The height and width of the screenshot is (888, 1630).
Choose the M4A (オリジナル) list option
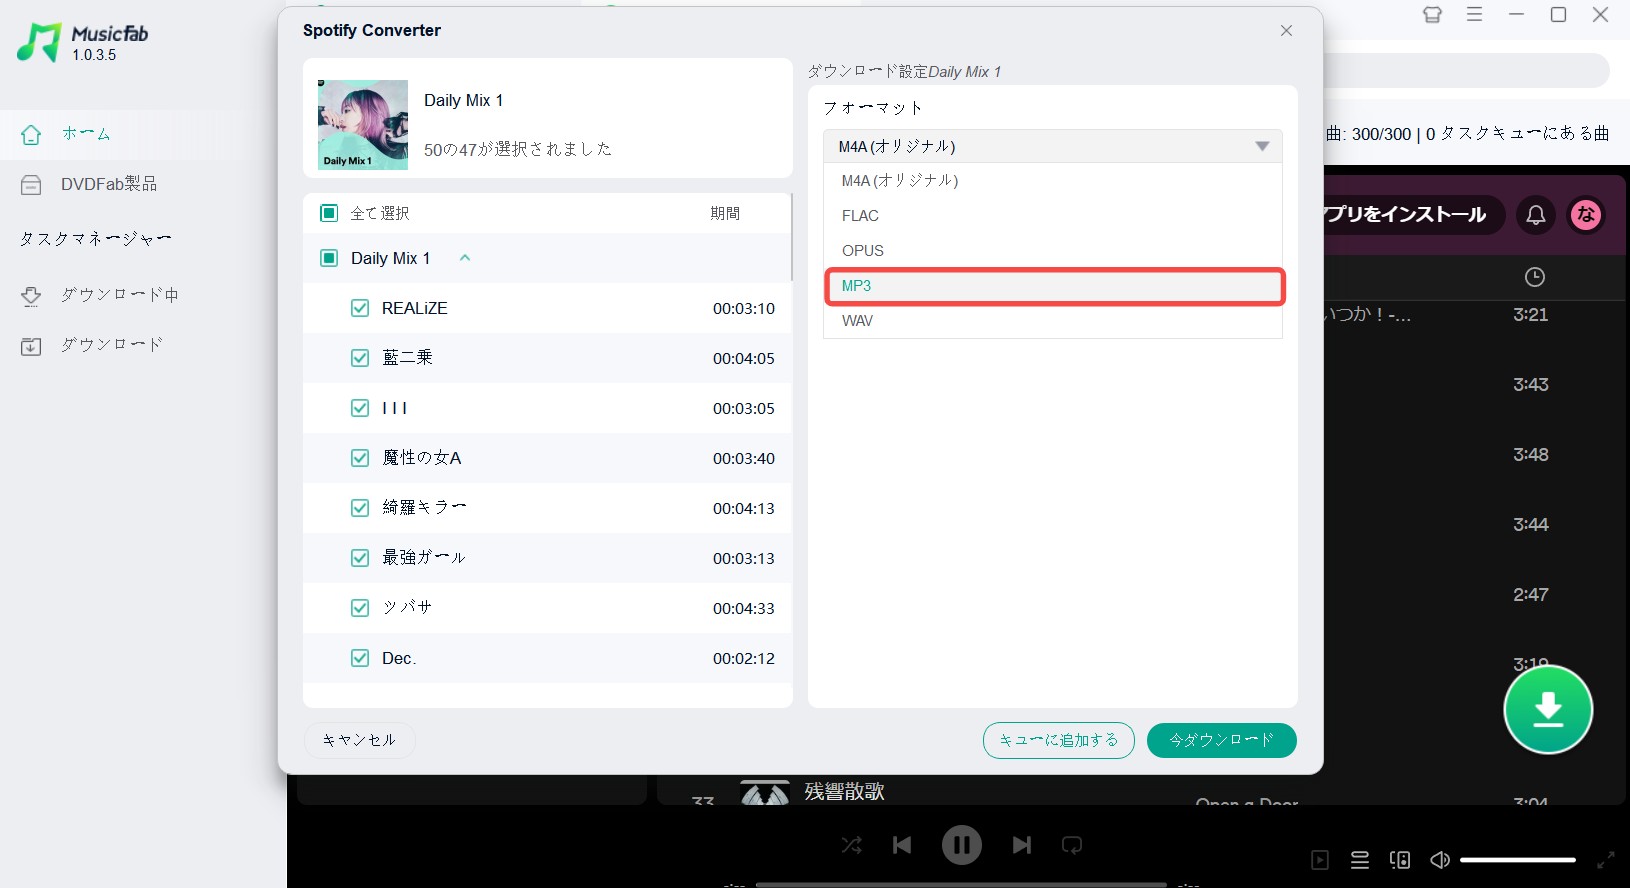[x=1052, y=181]
